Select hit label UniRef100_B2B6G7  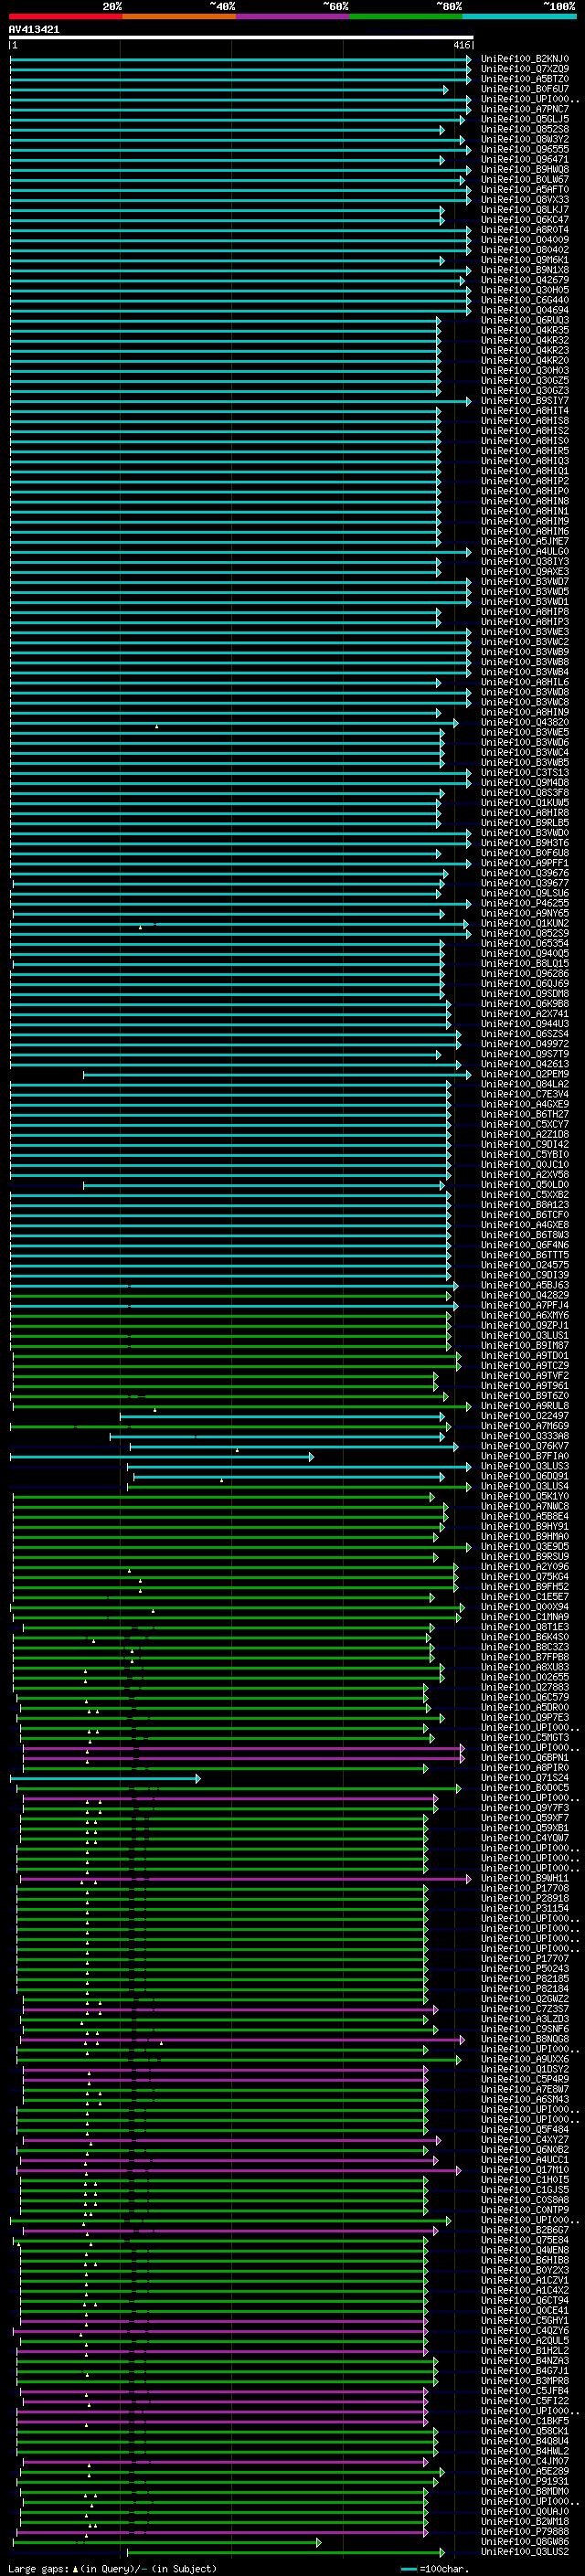pos(525,2230)
